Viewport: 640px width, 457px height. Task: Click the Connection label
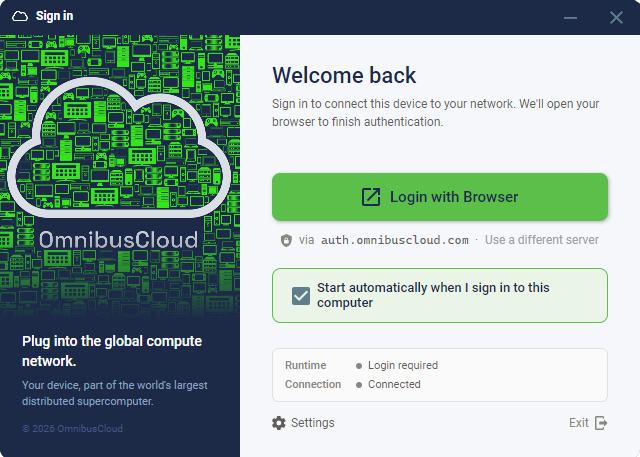click(313, 384)
